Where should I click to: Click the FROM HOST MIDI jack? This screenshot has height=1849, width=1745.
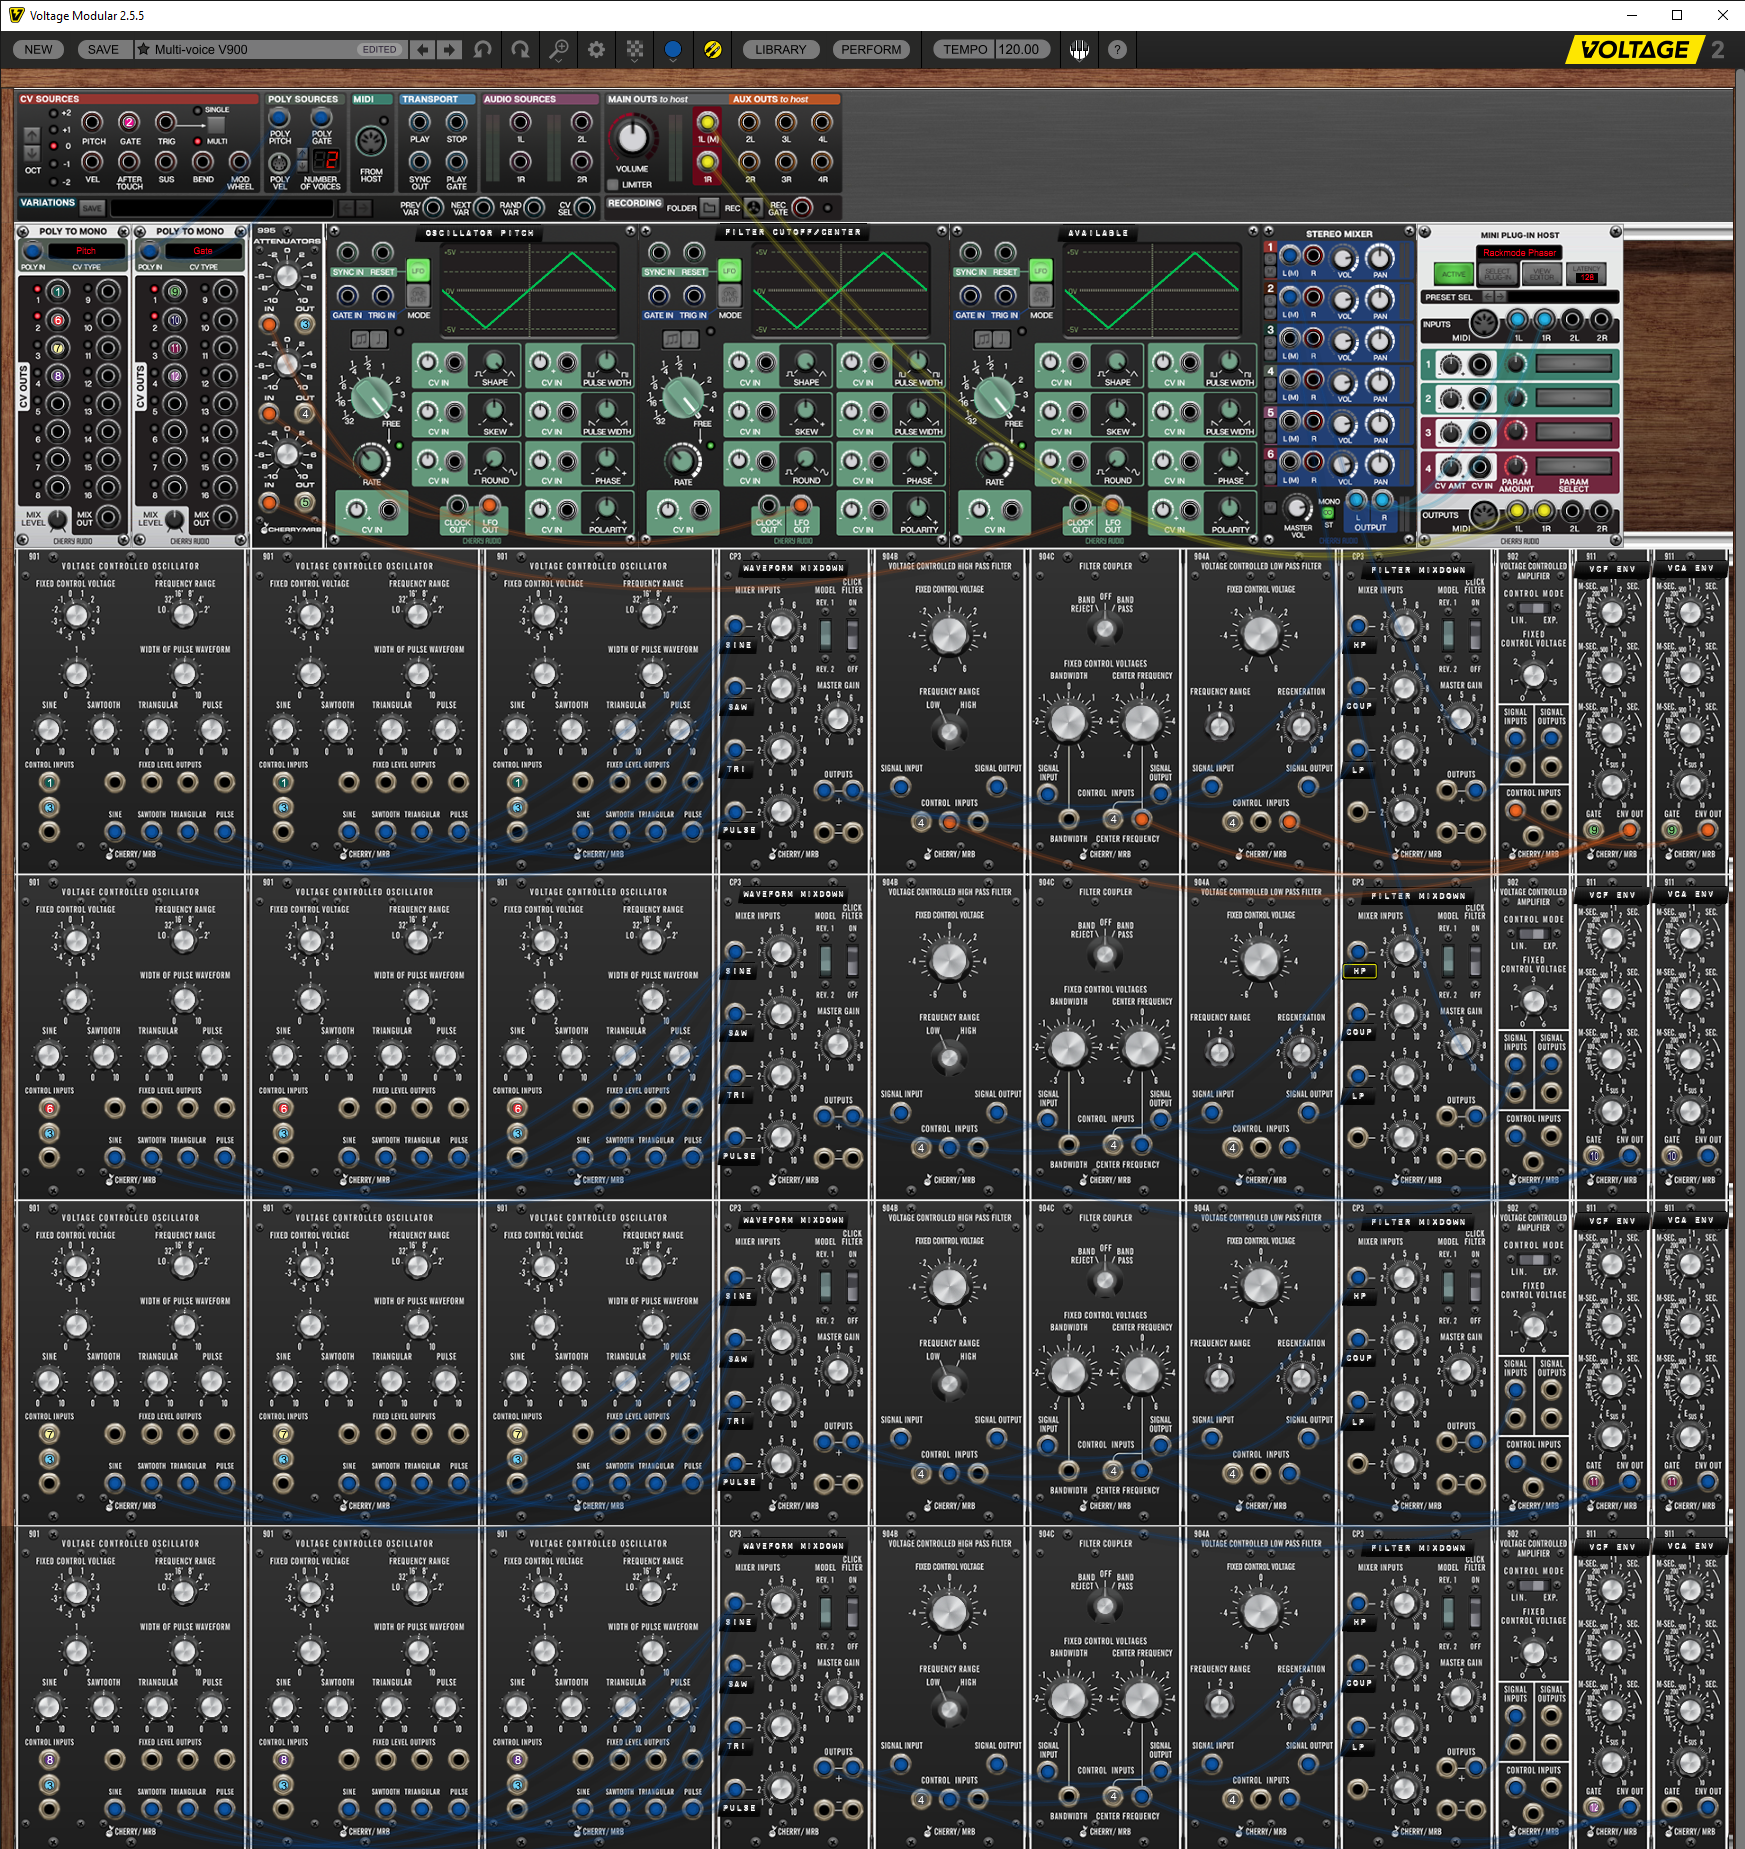click(x=371, y=141)
